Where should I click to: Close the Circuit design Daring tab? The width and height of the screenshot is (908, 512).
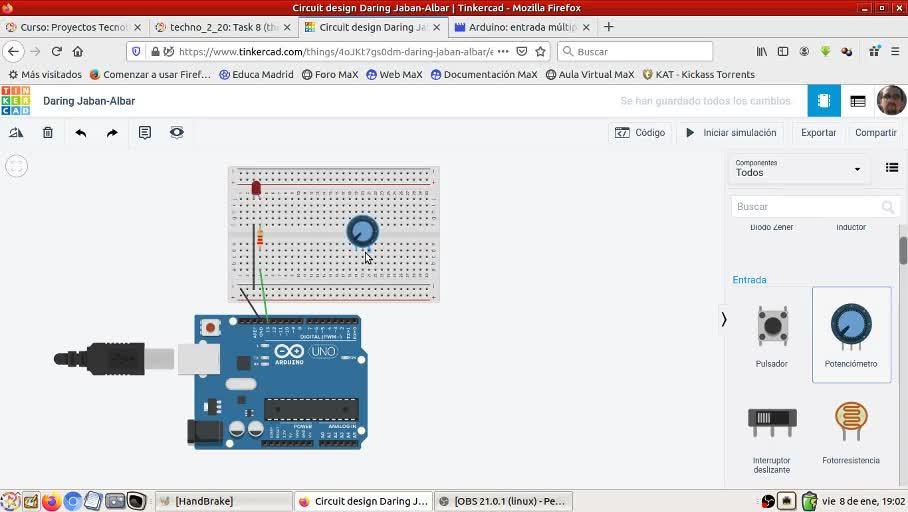click(x=437, y=27)
